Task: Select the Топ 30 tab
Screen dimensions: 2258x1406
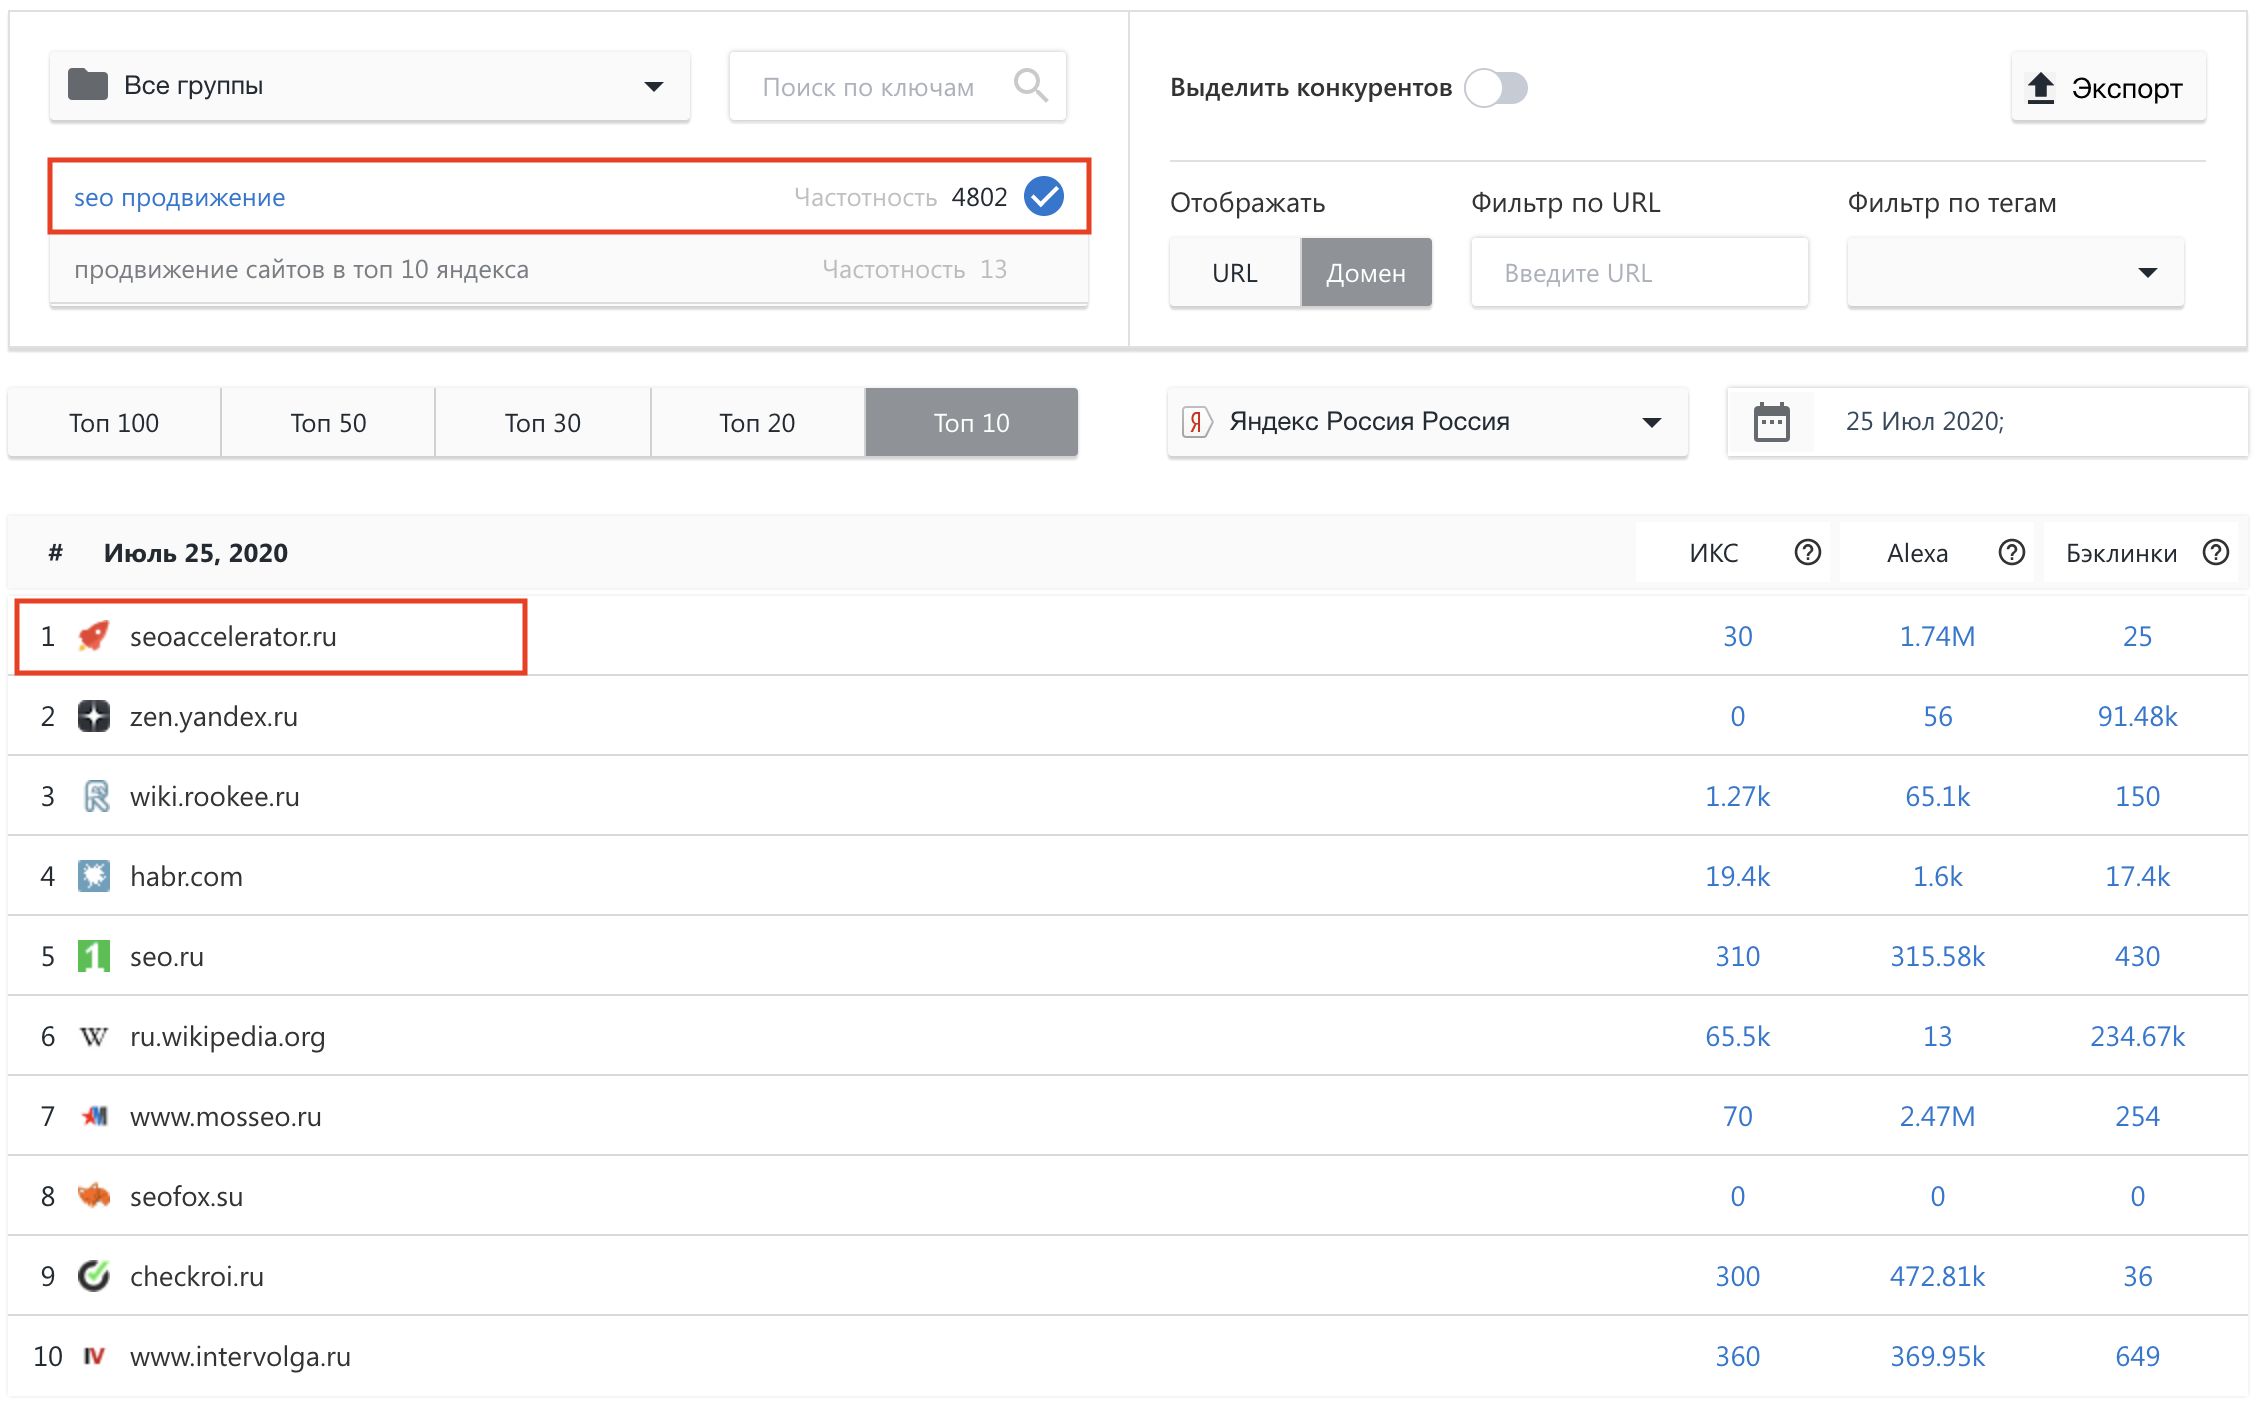Action: click(x=542, y=423)
